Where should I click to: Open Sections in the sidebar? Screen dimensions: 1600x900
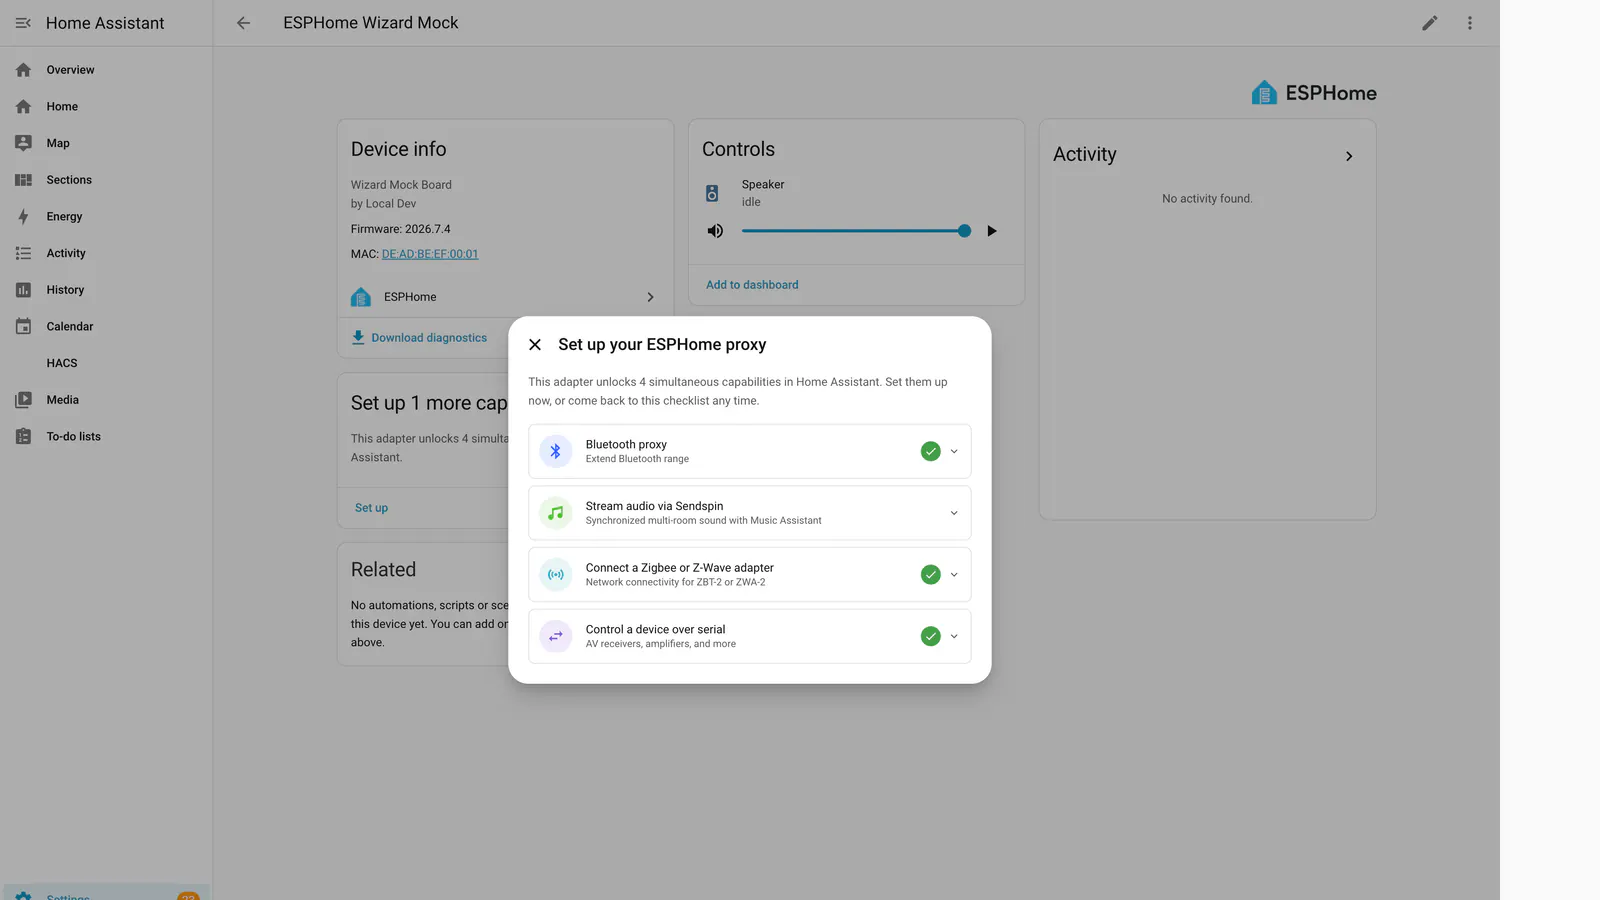pos(106,180)
